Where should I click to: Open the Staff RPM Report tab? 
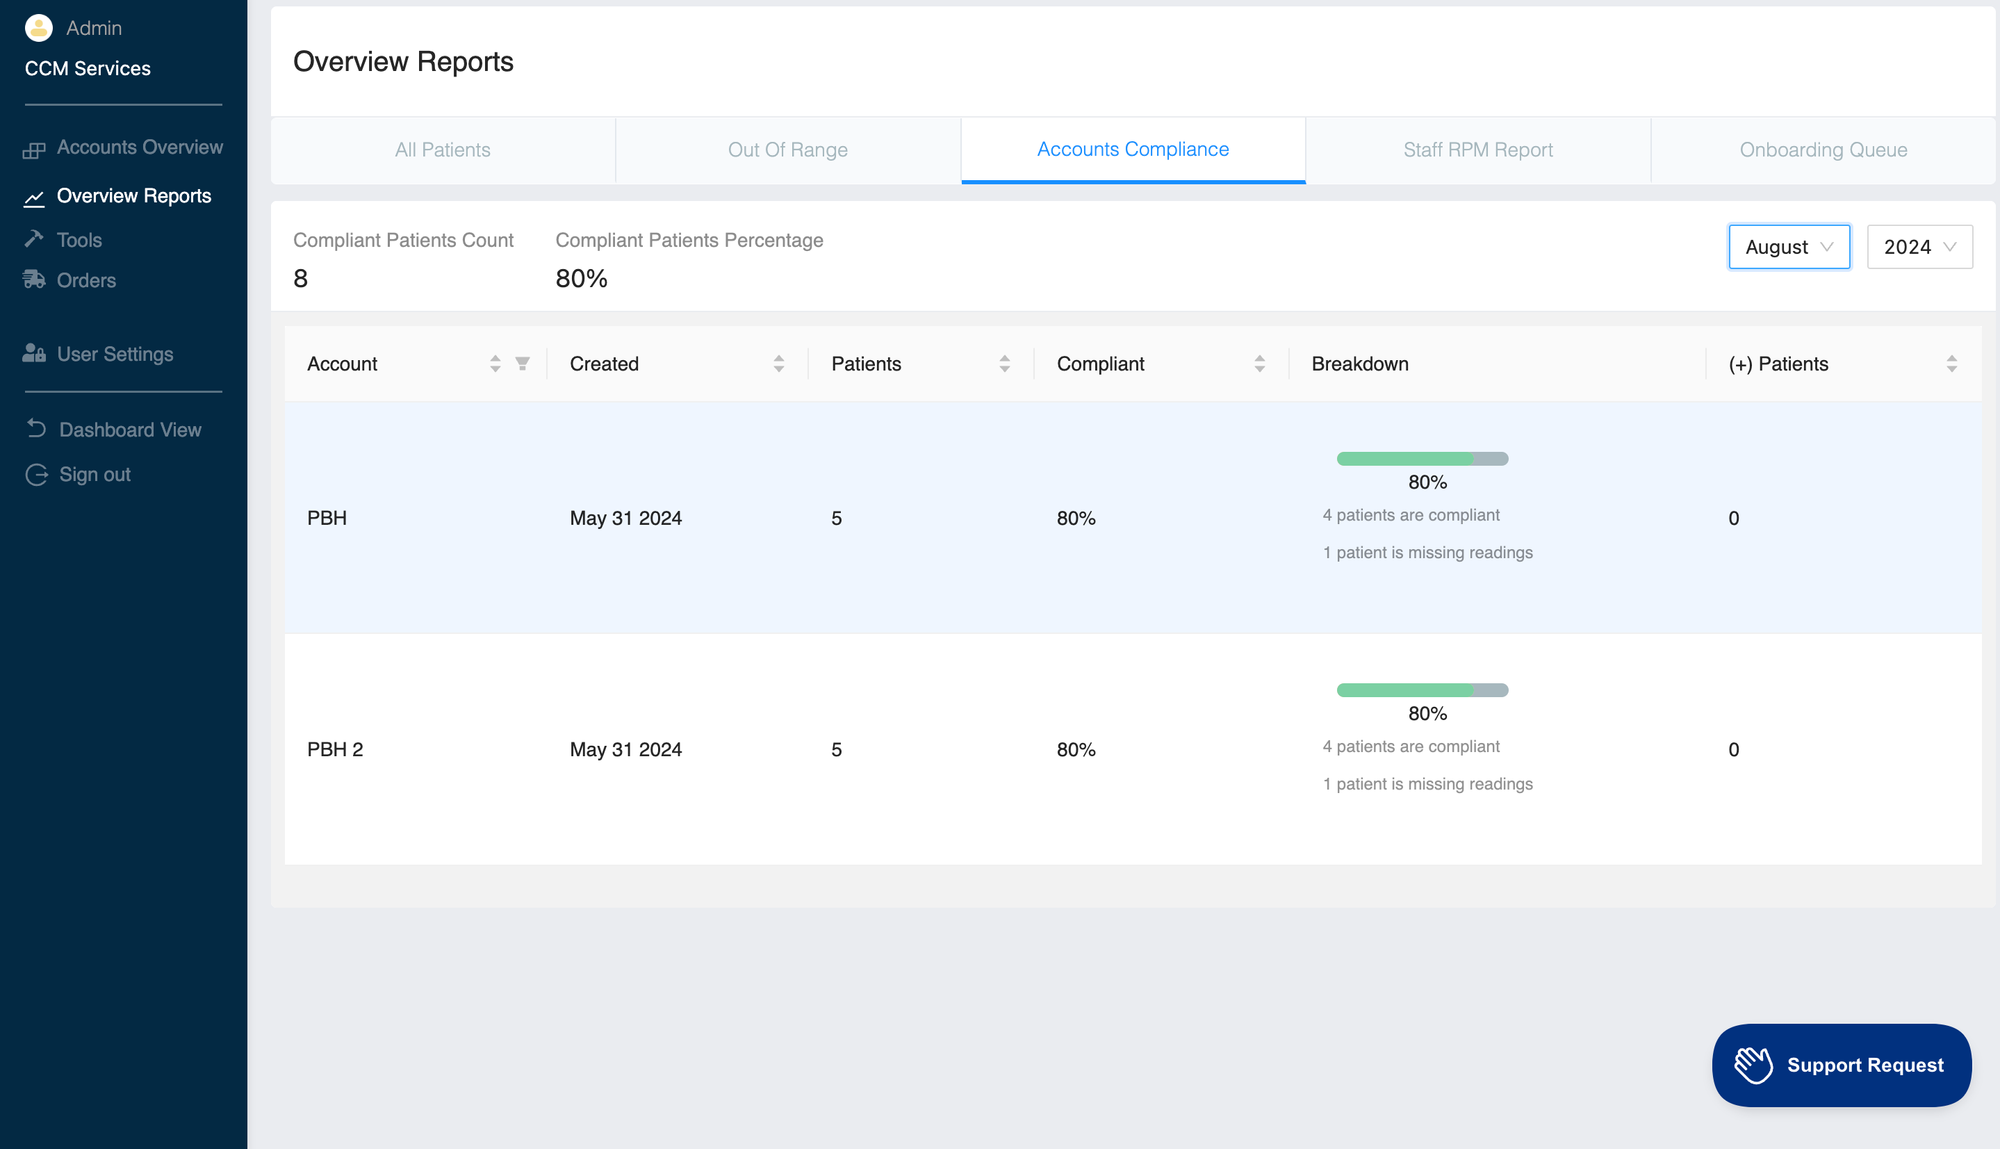[x=1477, y=150]
